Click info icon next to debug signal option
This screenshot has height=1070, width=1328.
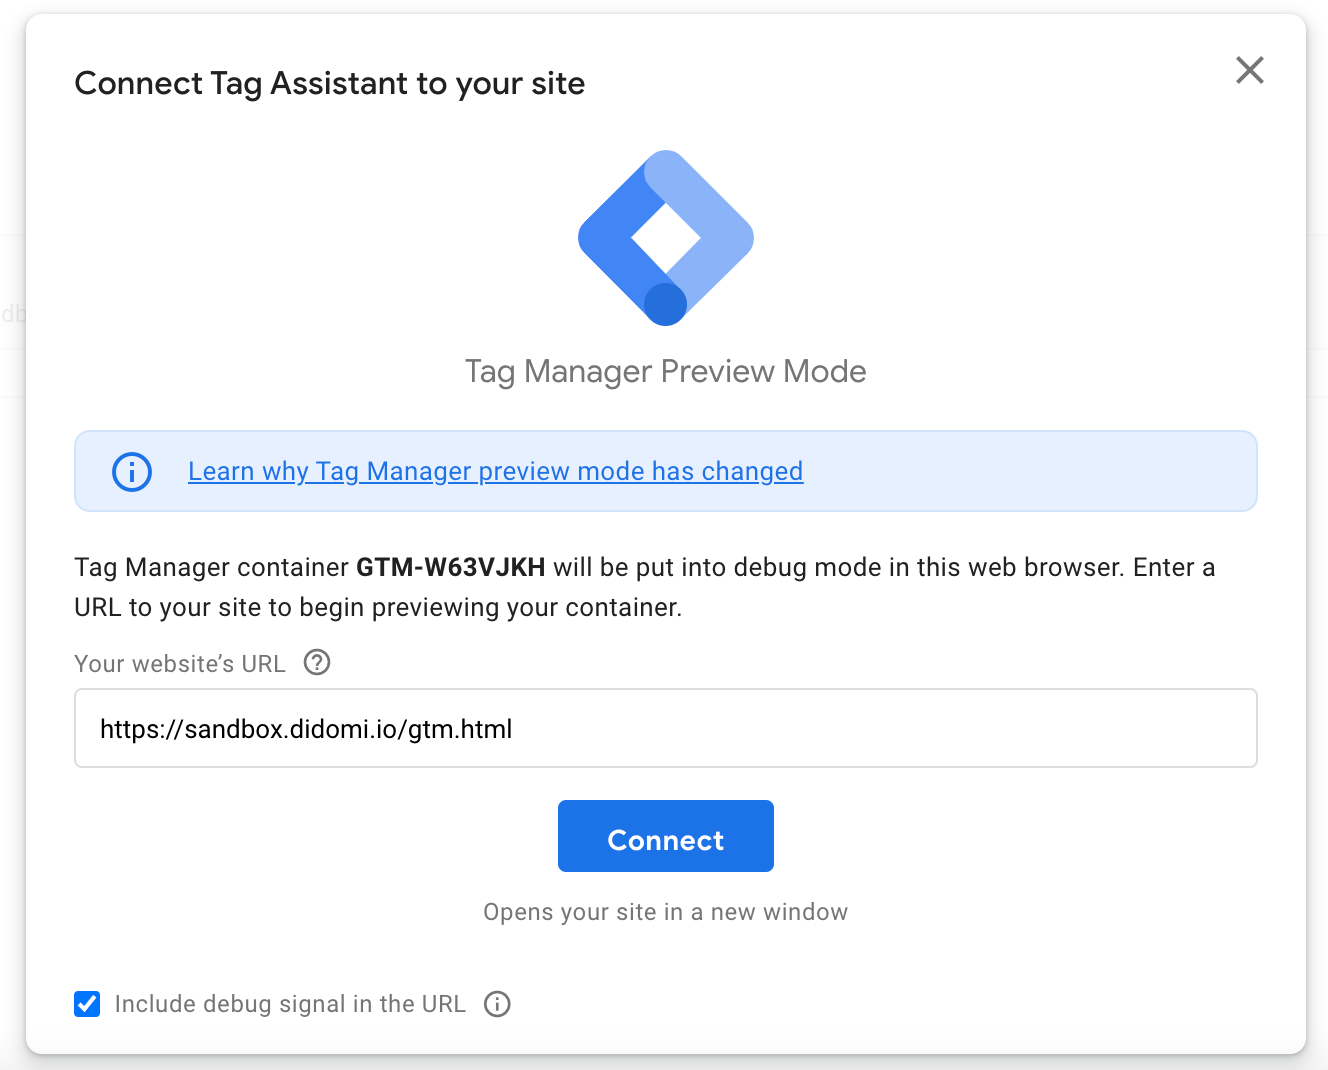click(x=497, y=1004)
